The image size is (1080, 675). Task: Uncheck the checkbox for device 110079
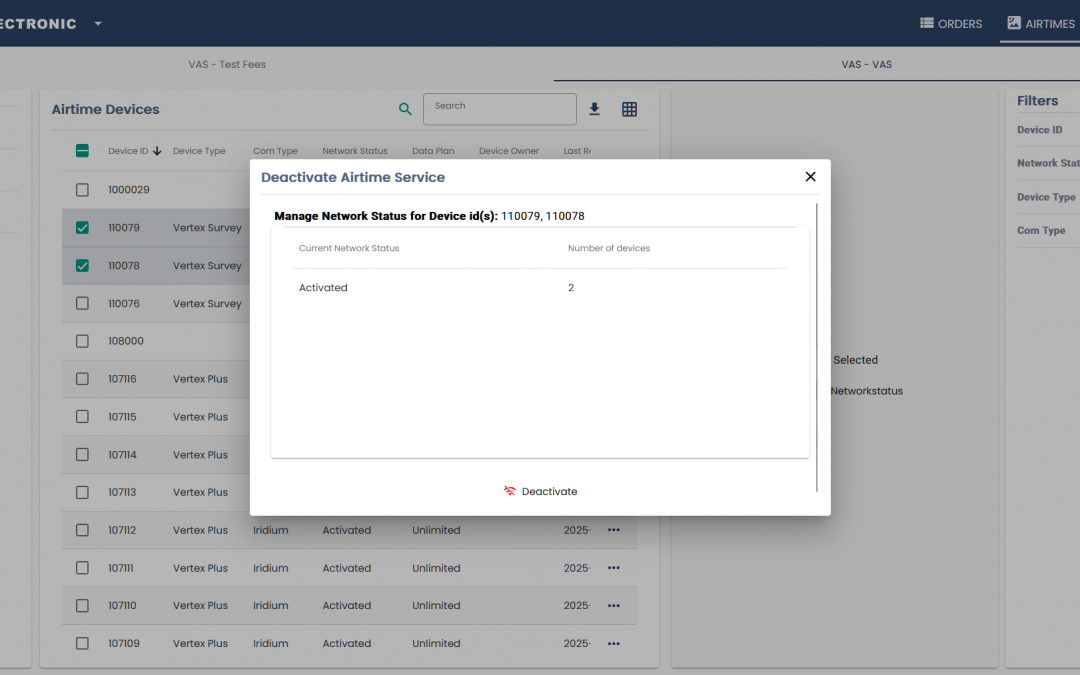coord(82,228)
